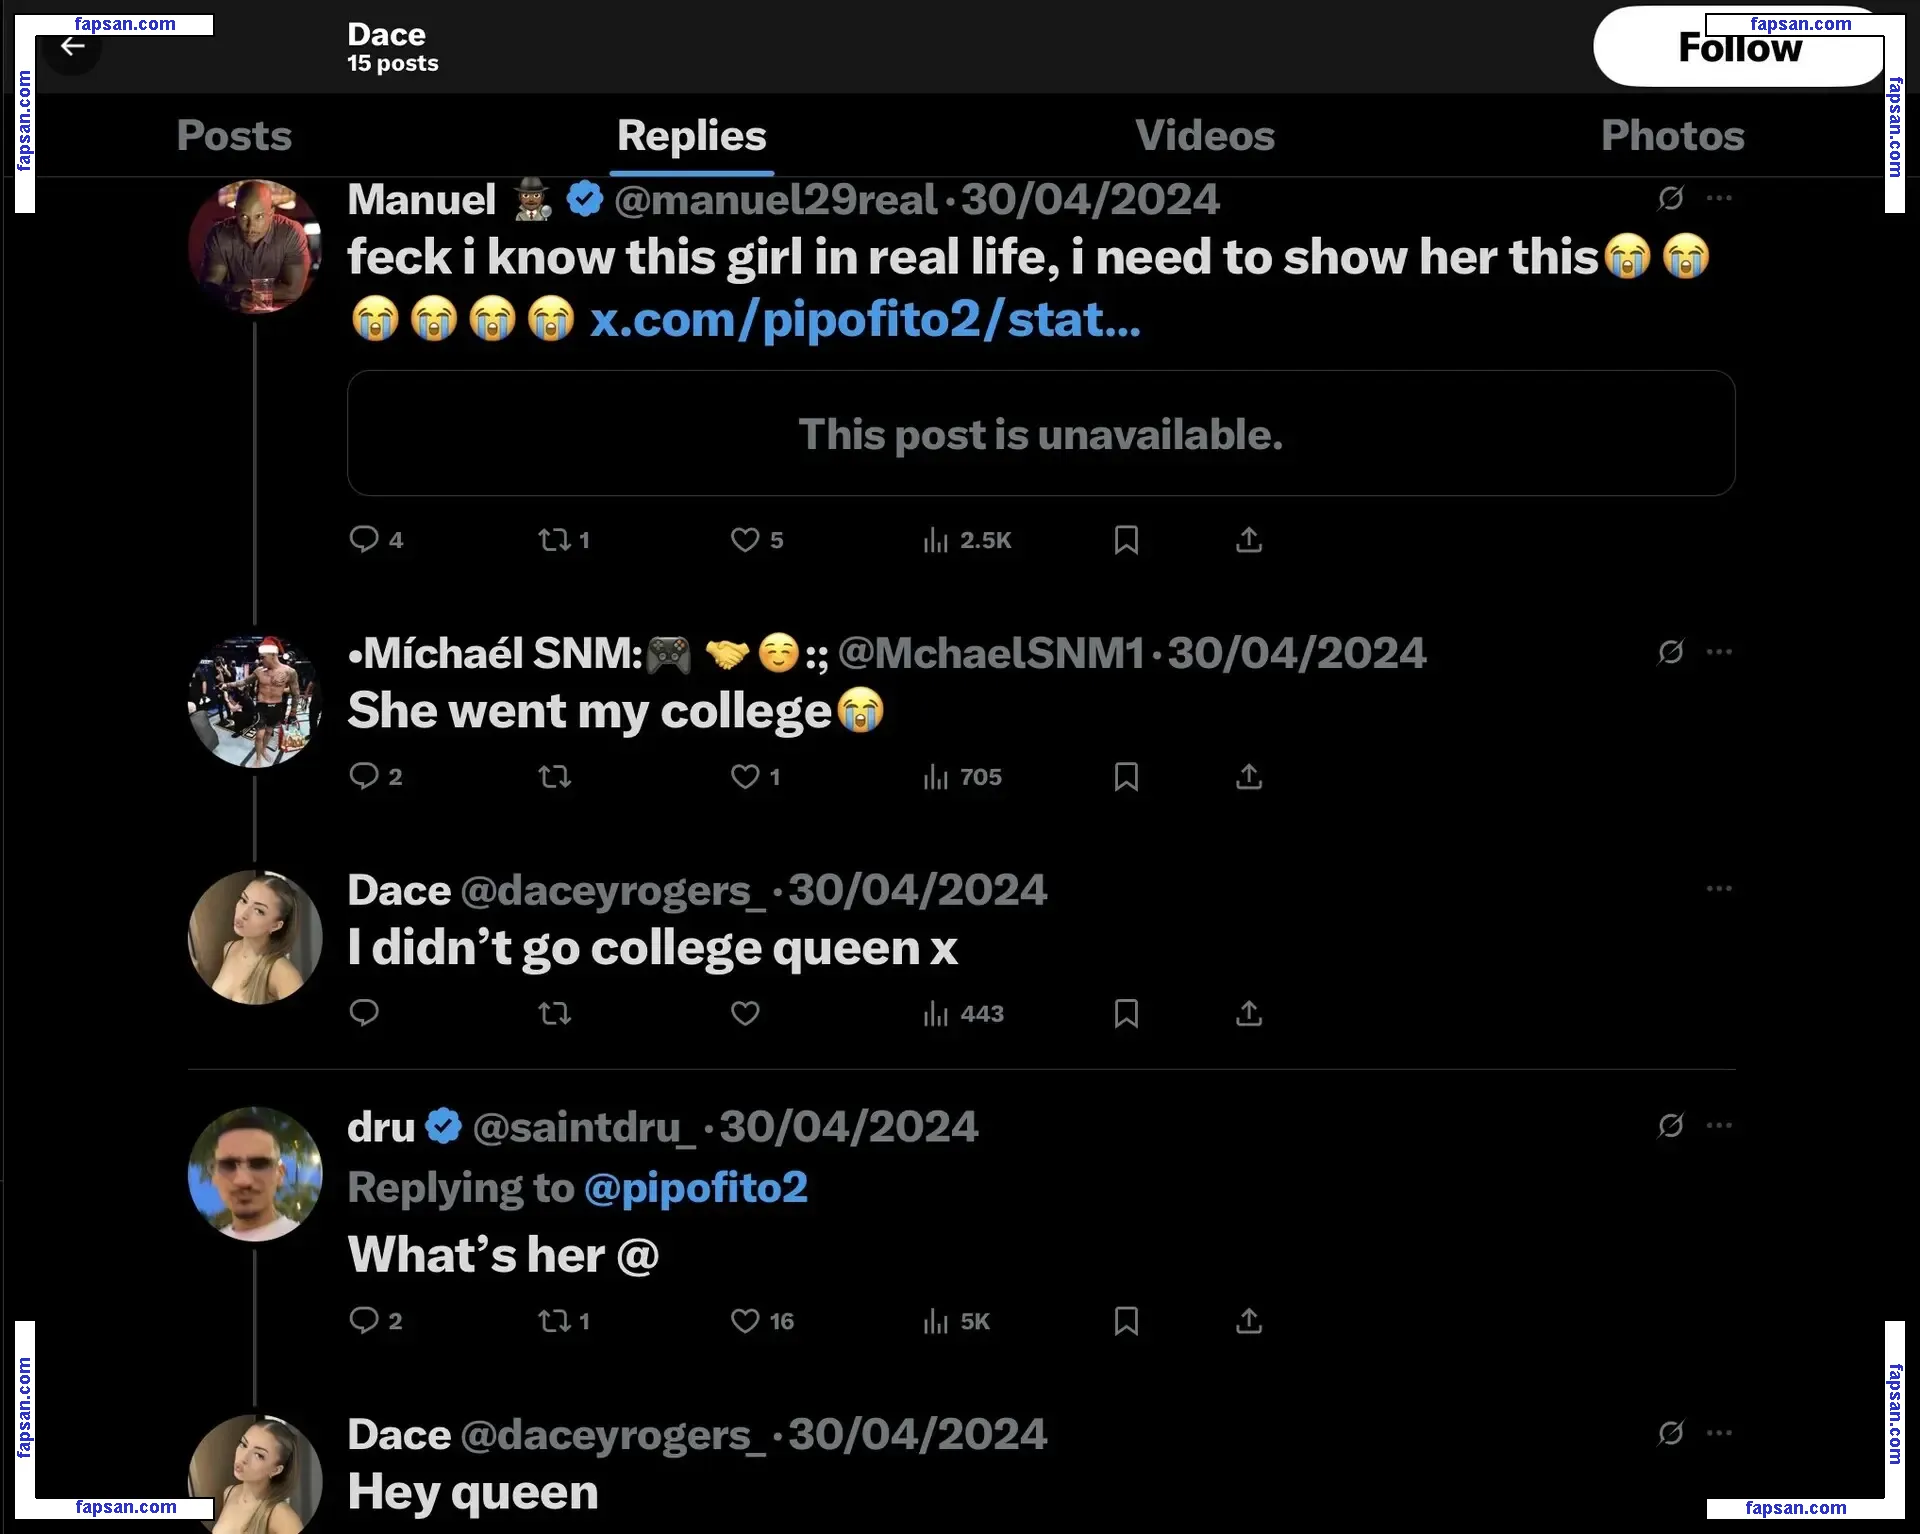
Task: Reply to Manuel's post
Action: (x=364, y=540)
